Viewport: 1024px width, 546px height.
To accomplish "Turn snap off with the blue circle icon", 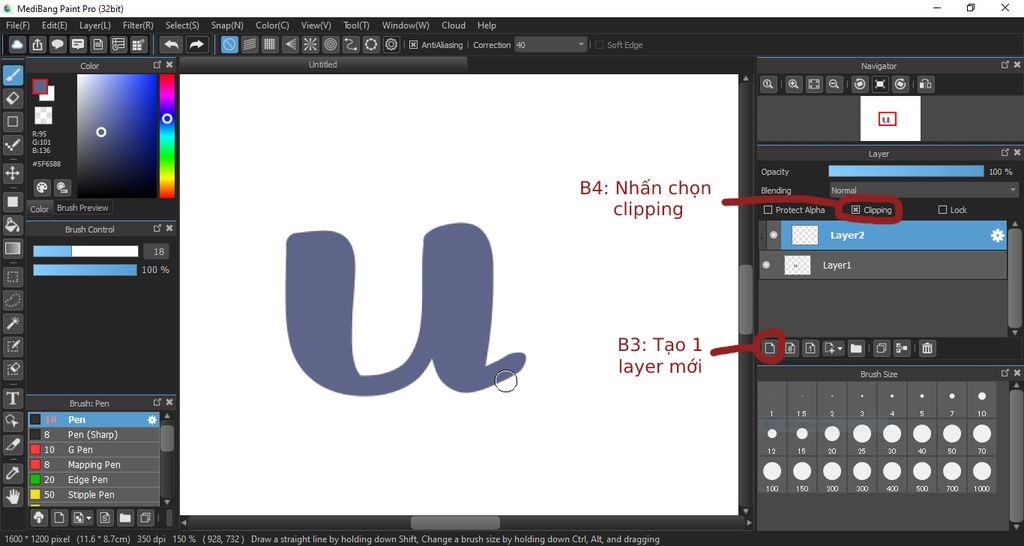I will 229,44.
